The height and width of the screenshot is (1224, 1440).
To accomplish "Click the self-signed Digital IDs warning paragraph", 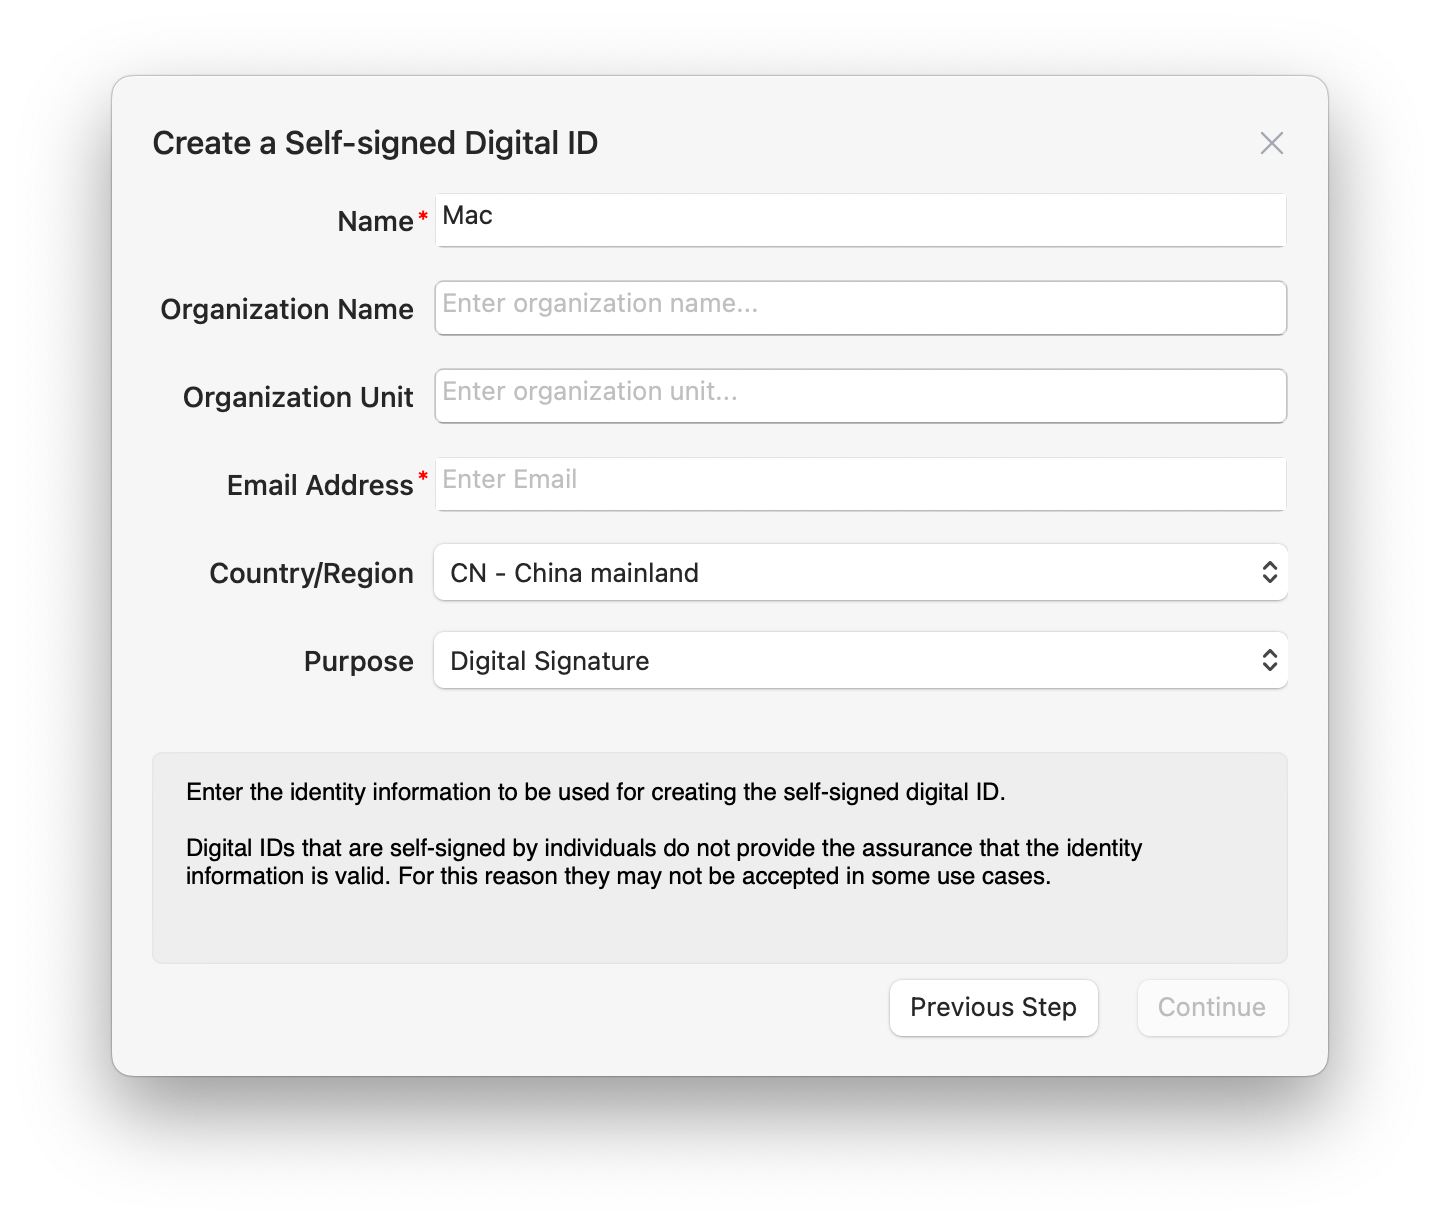I will (x=663, y=862).
